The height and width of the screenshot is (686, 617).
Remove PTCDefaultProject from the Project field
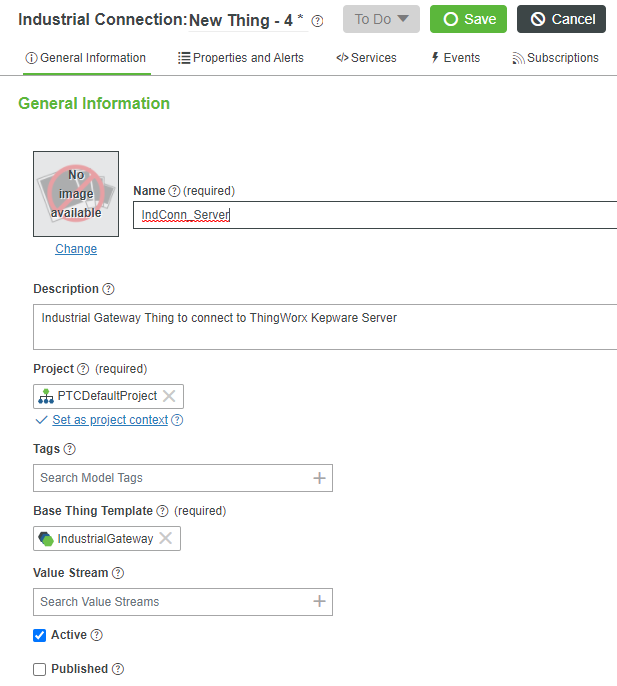(169, 396)
